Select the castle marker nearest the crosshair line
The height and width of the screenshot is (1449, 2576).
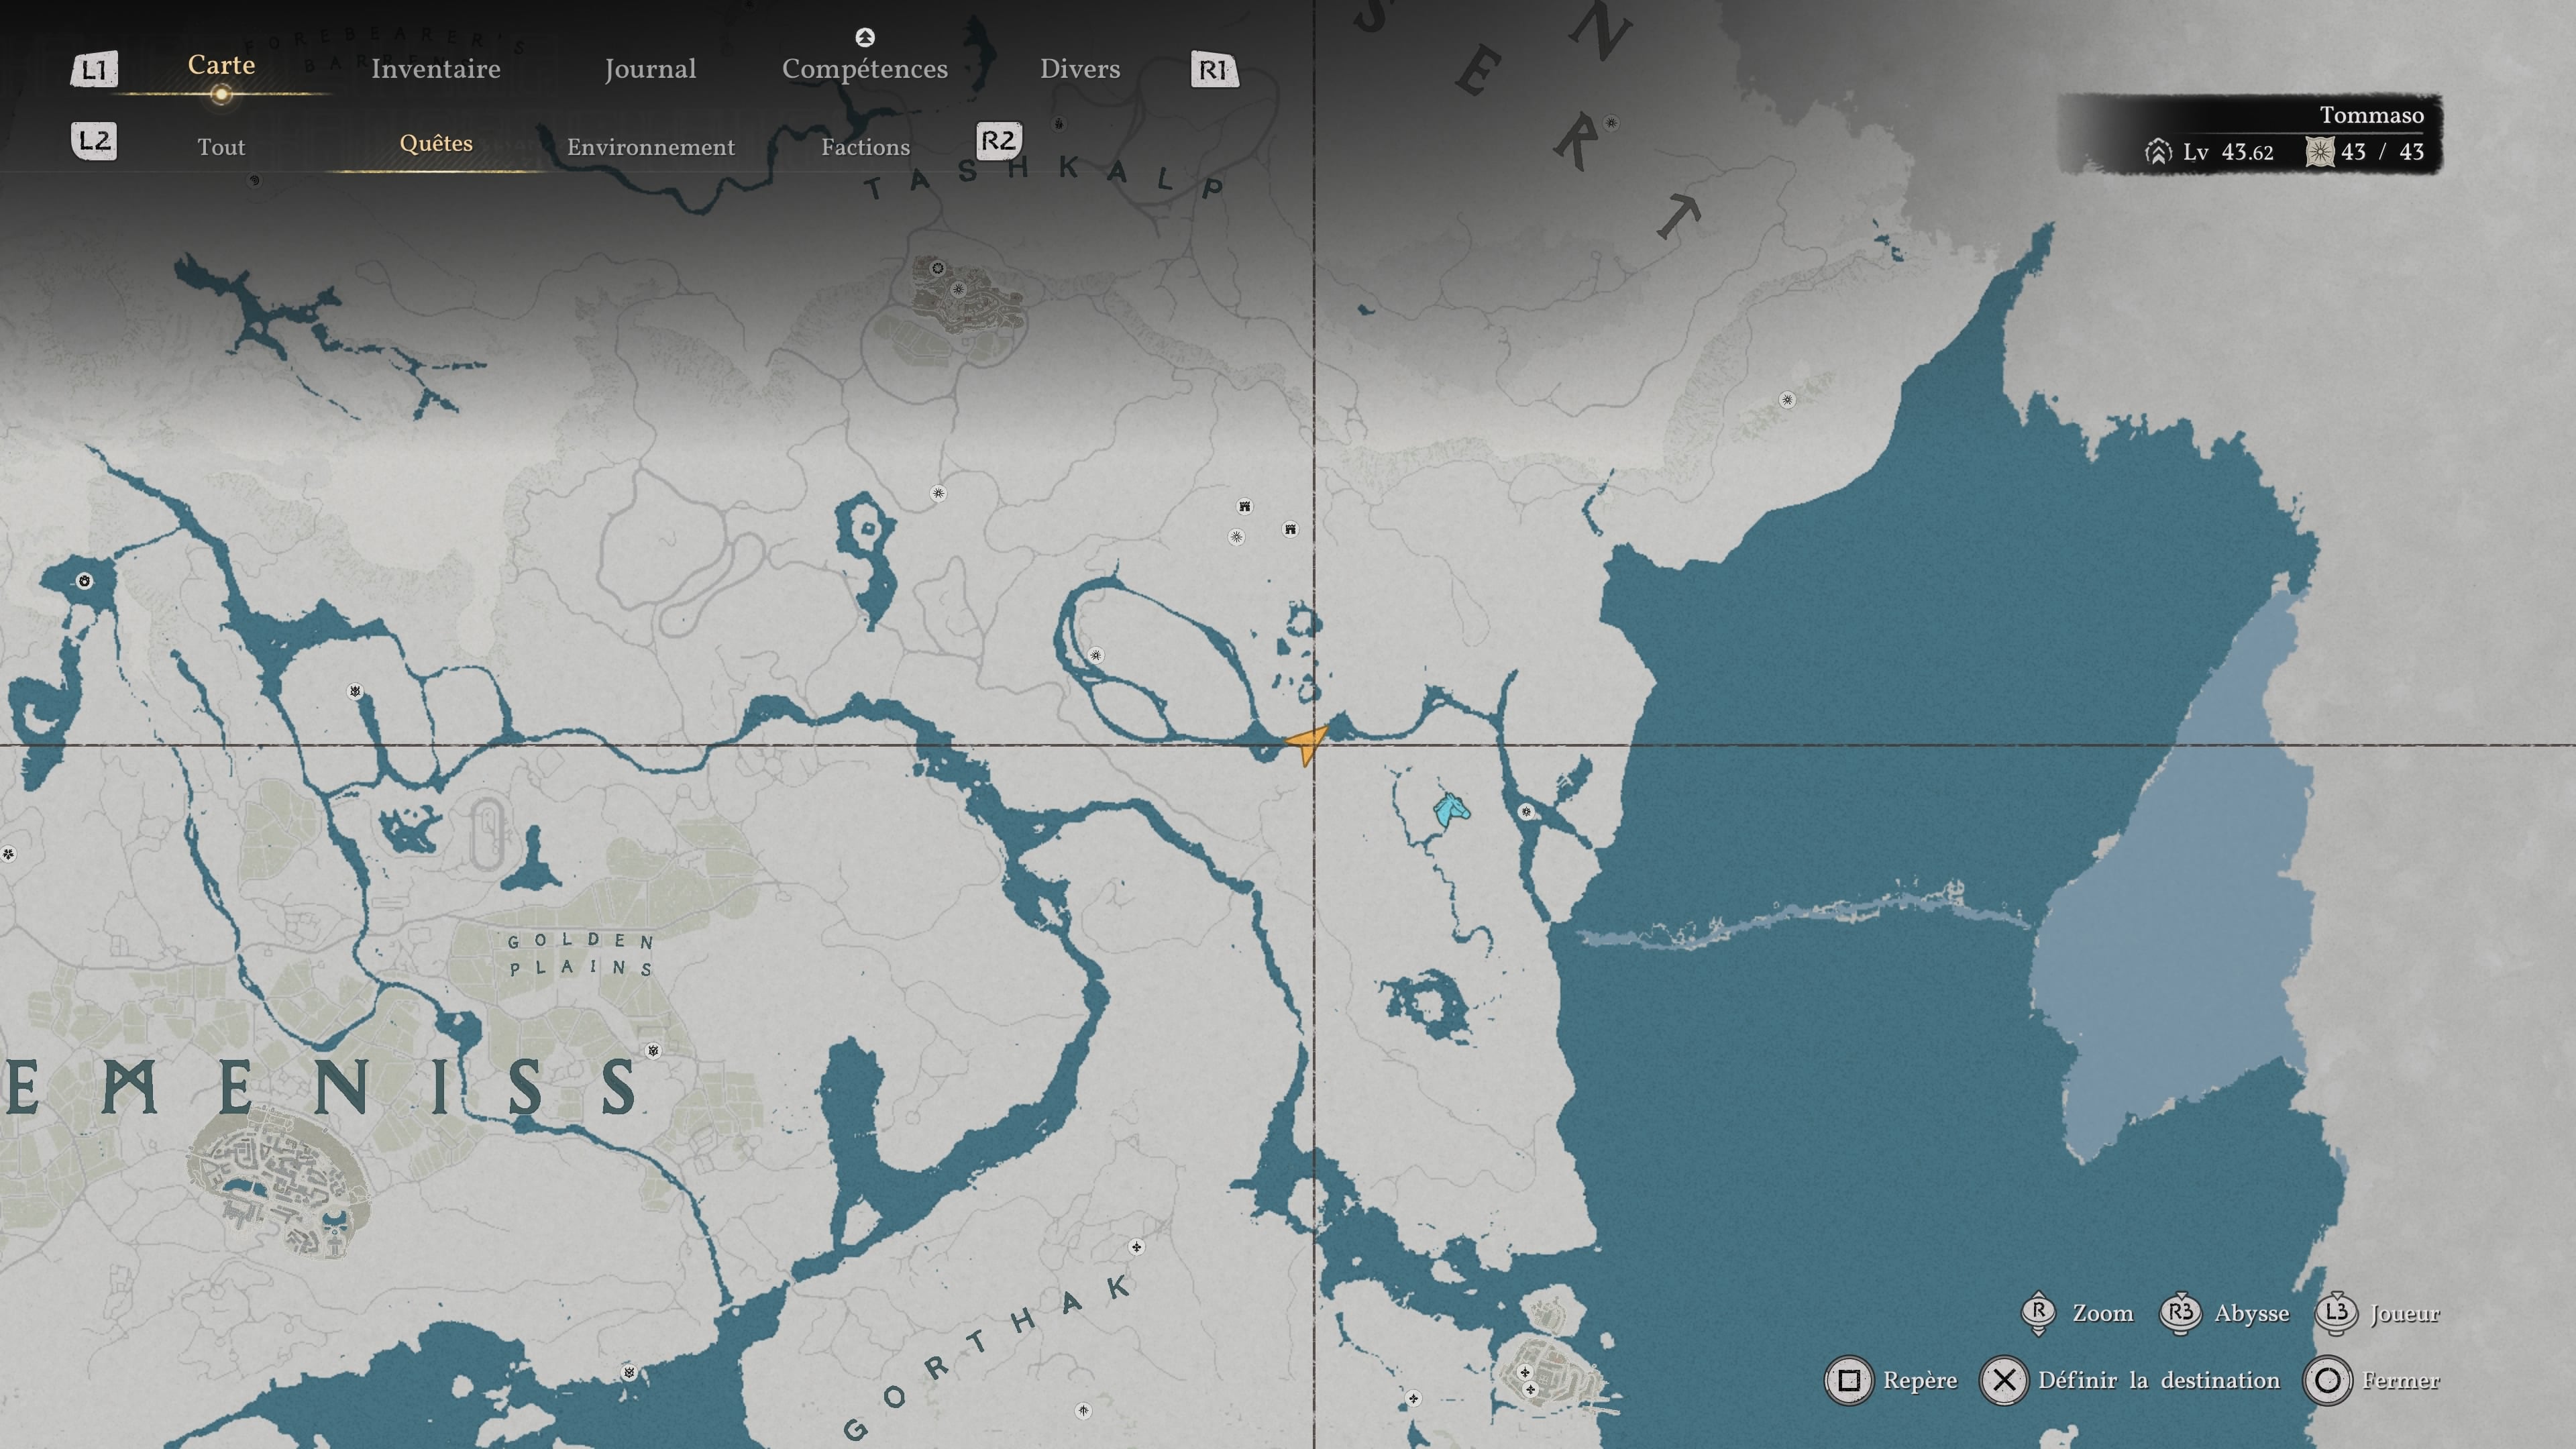[1291, 530]
